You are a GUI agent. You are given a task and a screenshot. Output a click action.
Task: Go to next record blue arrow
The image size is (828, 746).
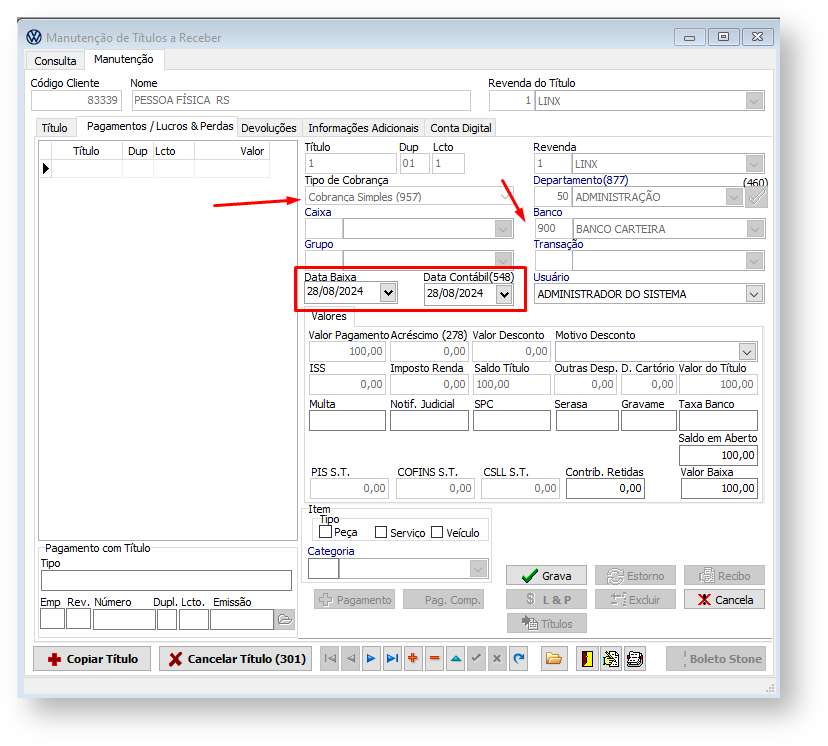[371, 658]
